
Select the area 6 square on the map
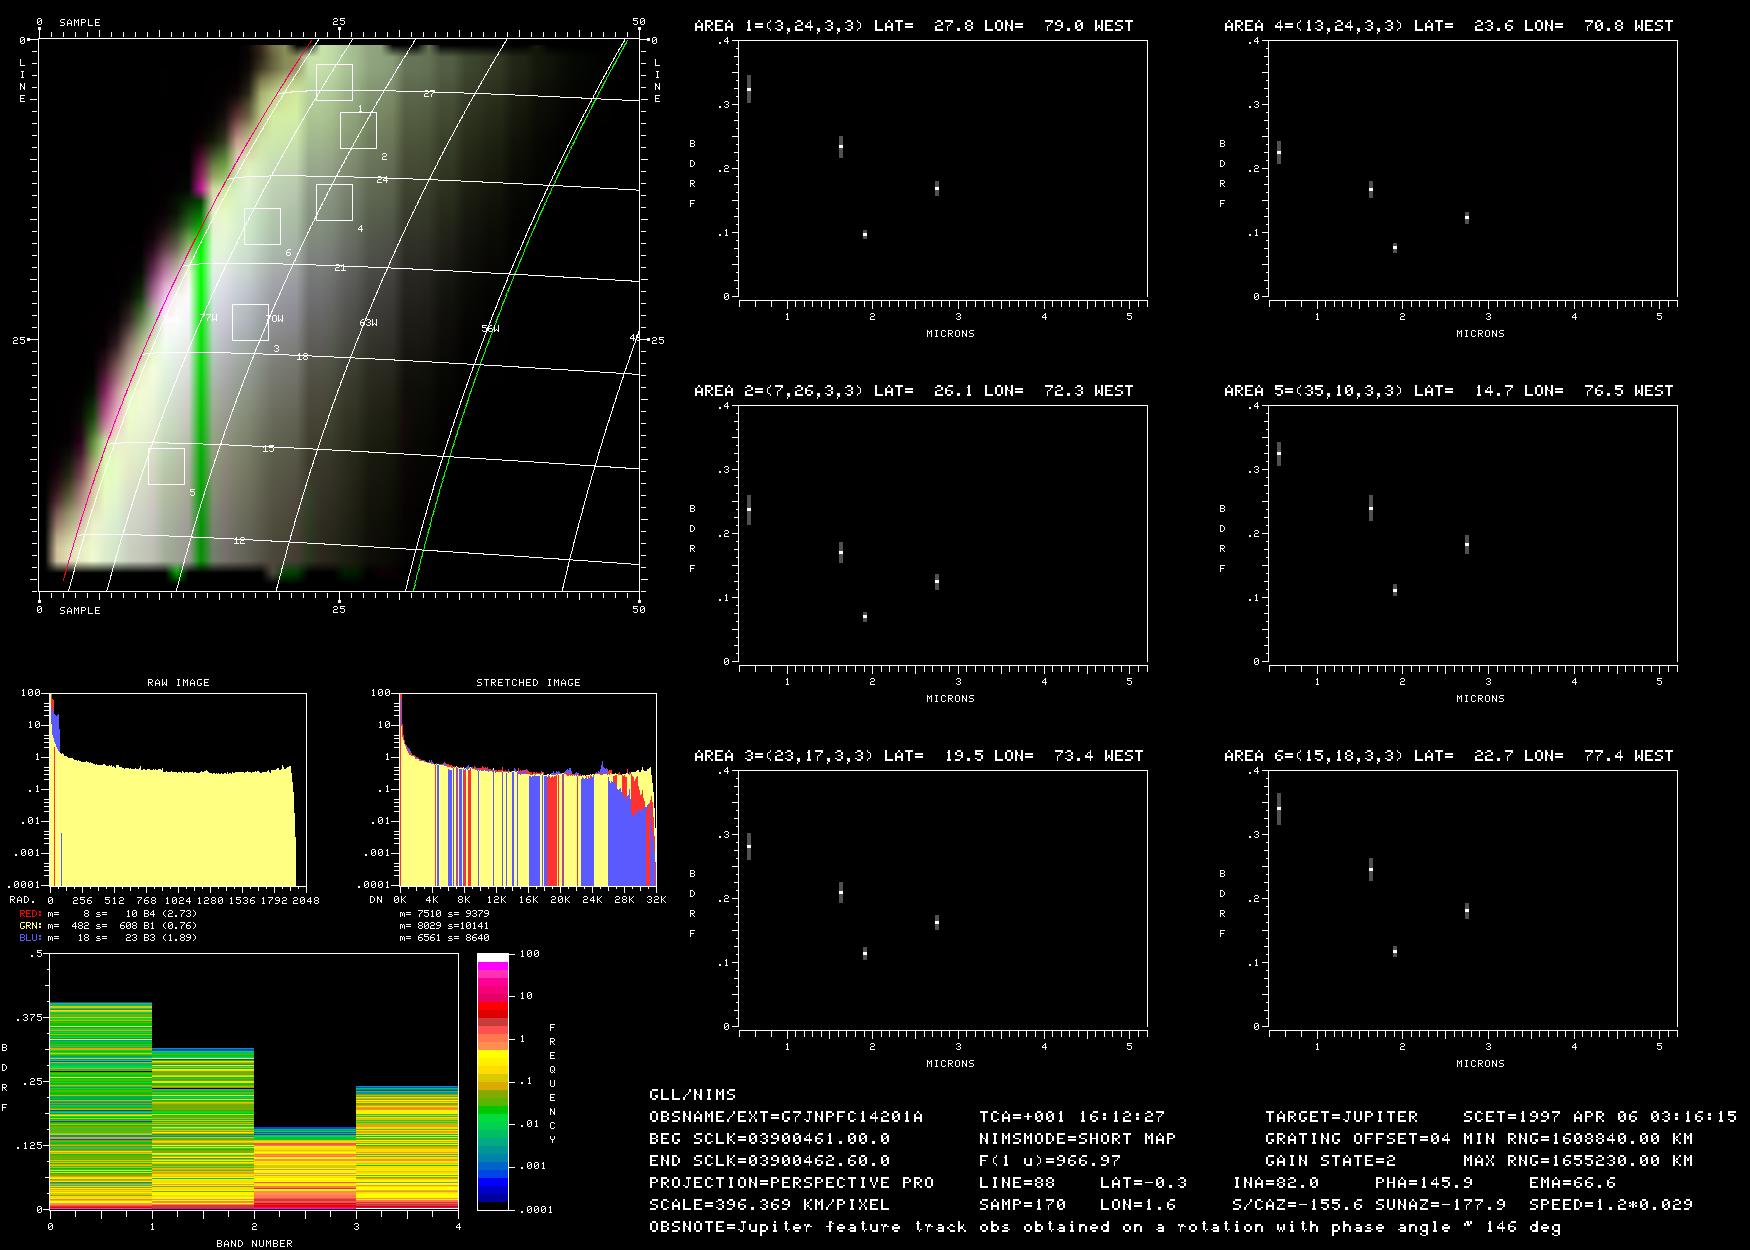click(x=263, y=227)
